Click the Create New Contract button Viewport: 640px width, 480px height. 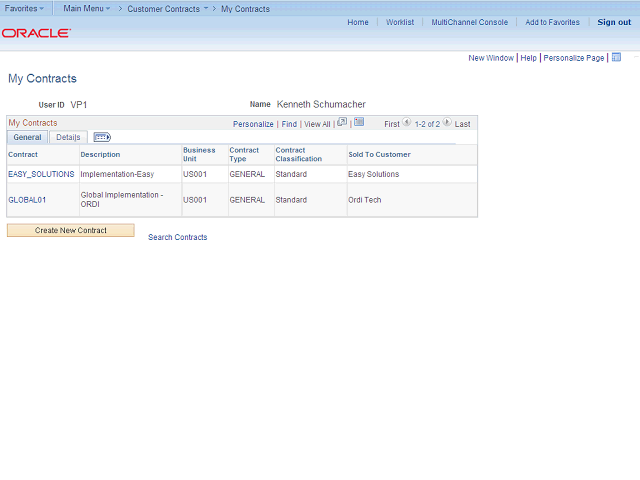[71, 230]
